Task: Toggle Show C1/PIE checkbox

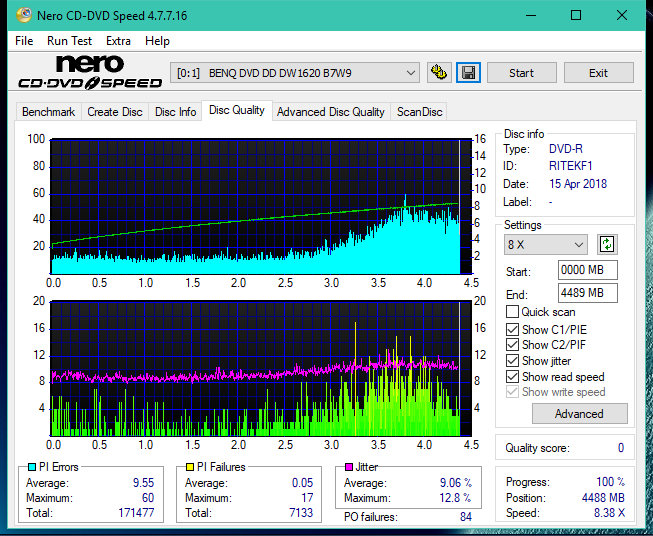Action: pos(512,330)
